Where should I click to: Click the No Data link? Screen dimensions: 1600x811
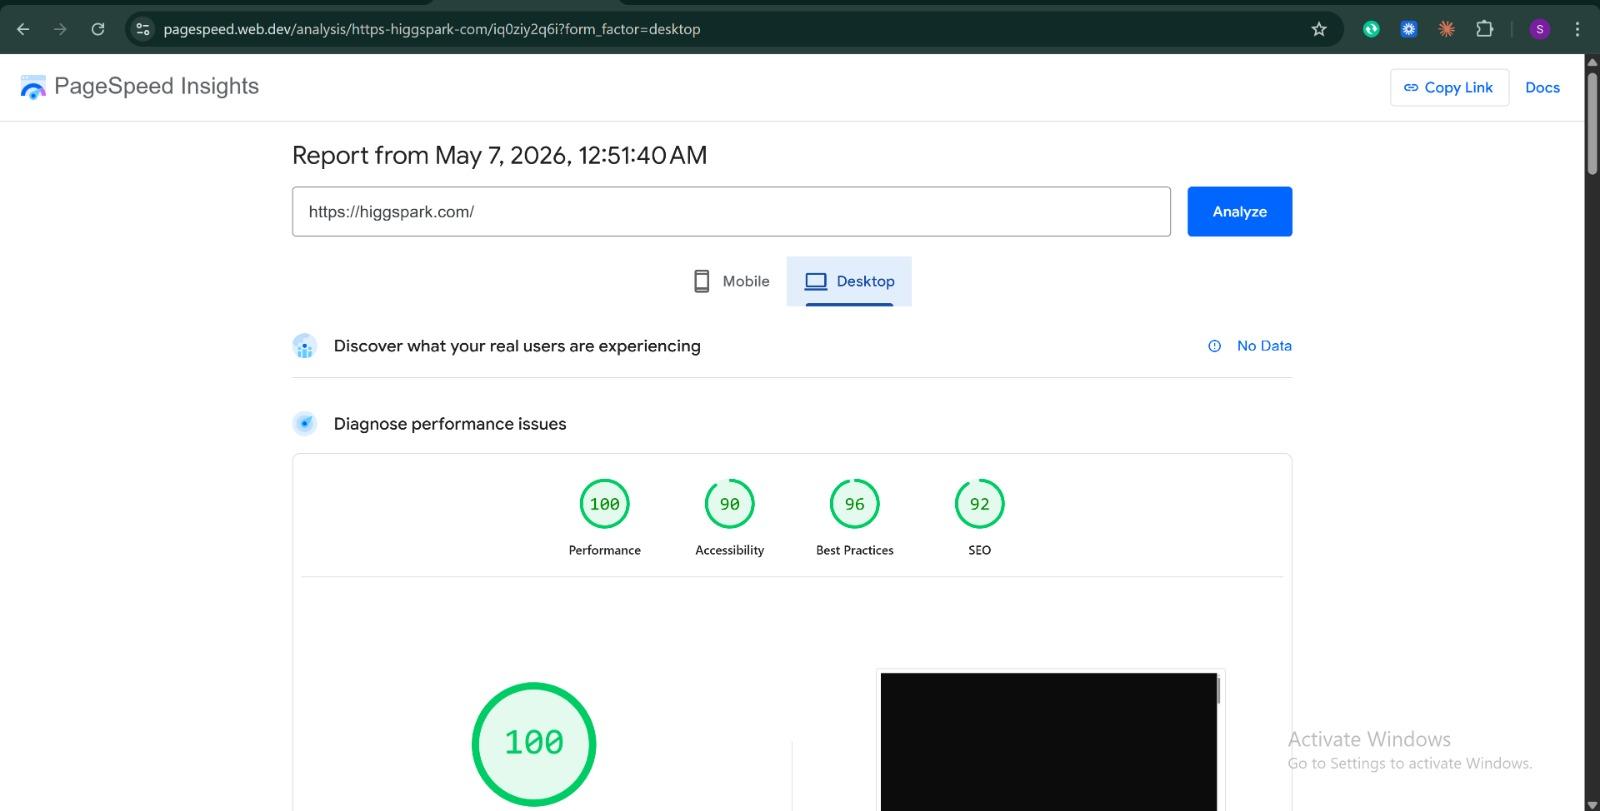pyautogui.click(x=1264, y=346)
